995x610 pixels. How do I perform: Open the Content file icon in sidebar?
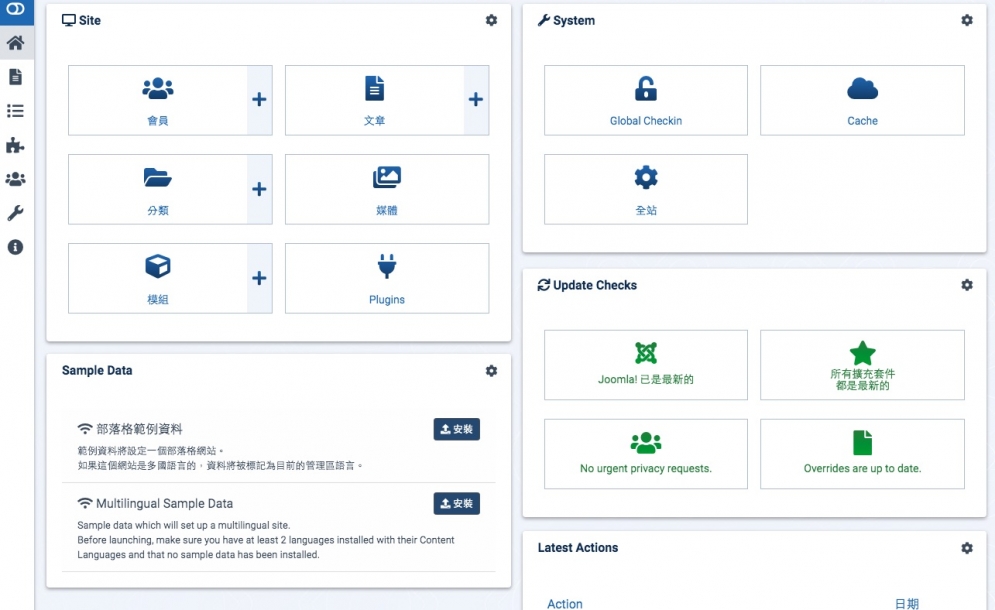(x=15, y=77)
